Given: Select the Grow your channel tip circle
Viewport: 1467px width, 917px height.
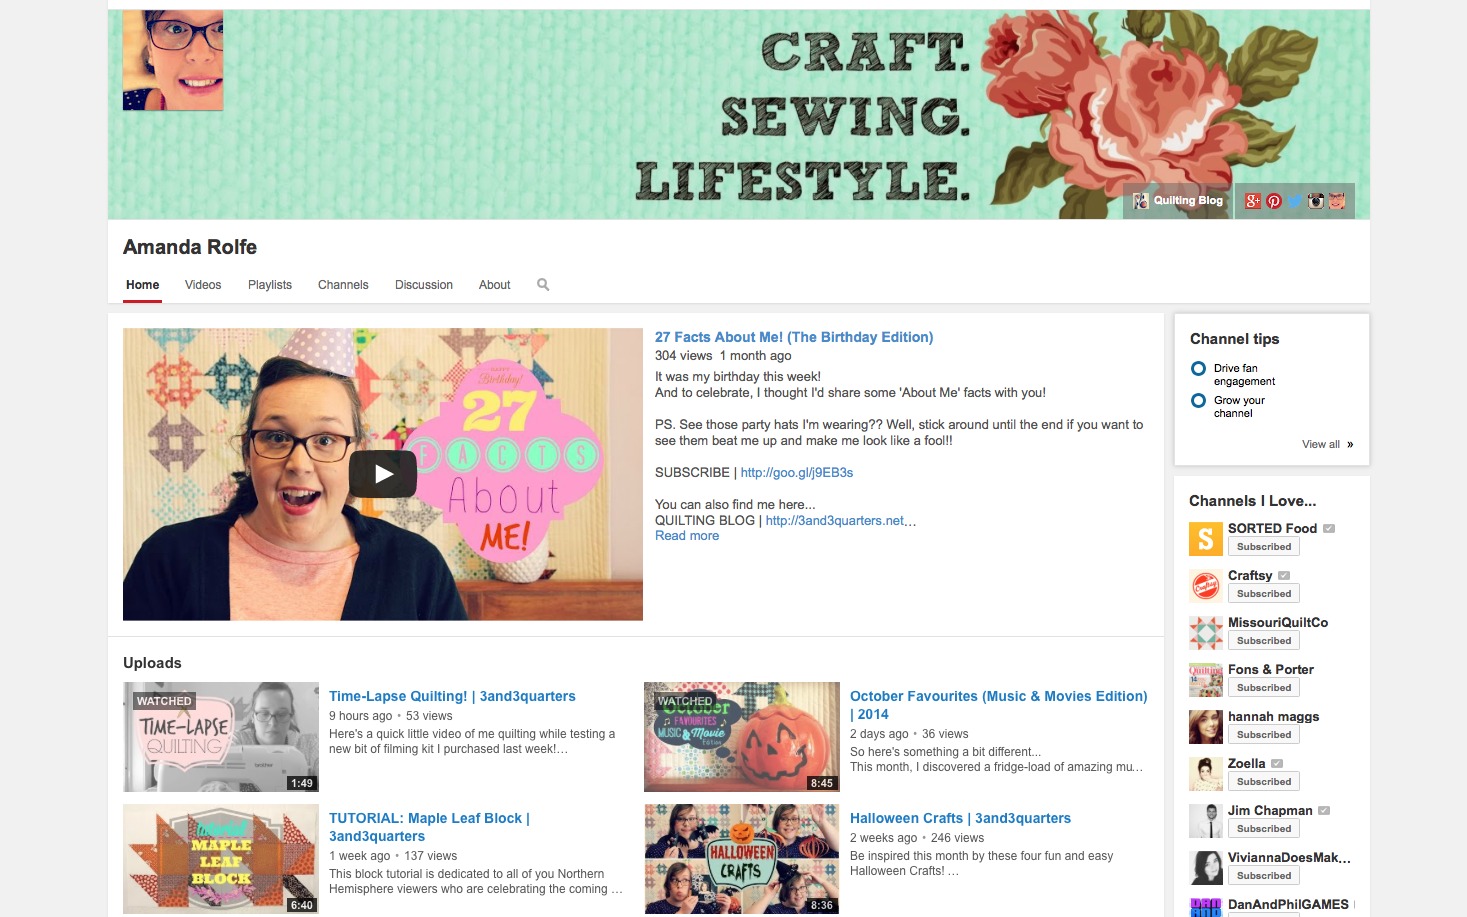Looking at the screenshot, I should 1198,401.
